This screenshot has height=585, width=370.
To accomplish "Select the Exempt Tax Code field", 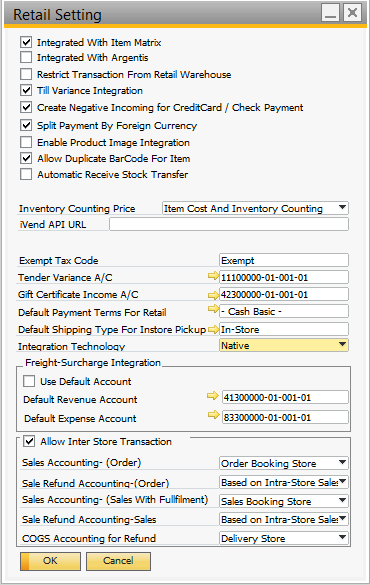I will click(284, 260).
